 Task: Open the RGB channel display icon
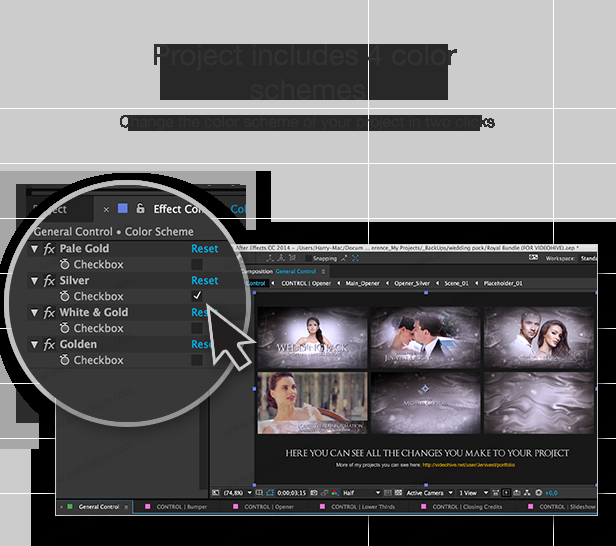click(335, 493)
